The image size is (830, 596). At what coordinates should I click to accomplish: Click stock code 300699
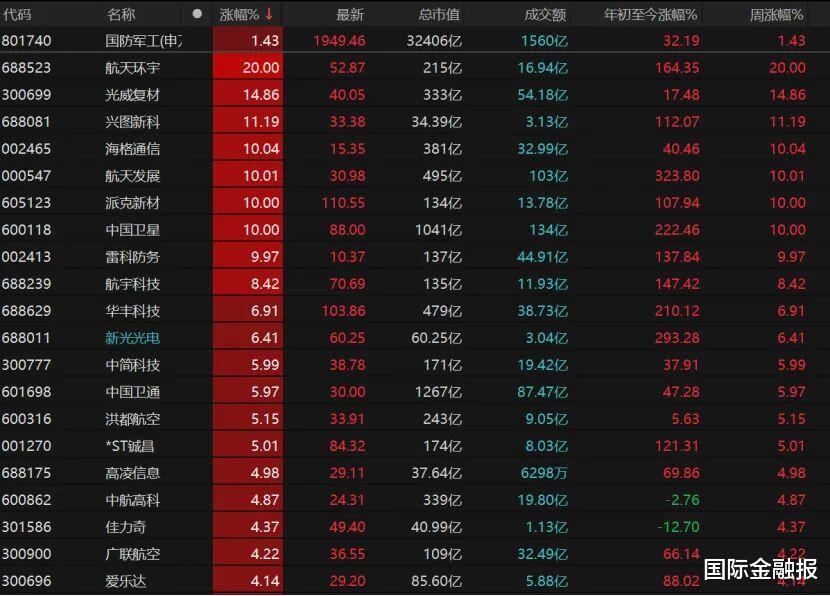click(27, 95)
